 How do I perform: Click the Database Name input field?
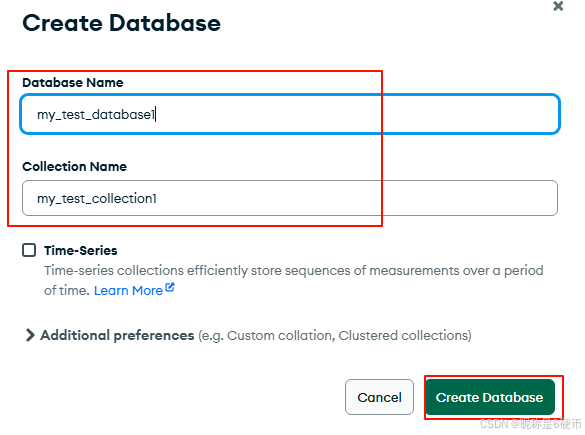(x=290, y=114)
